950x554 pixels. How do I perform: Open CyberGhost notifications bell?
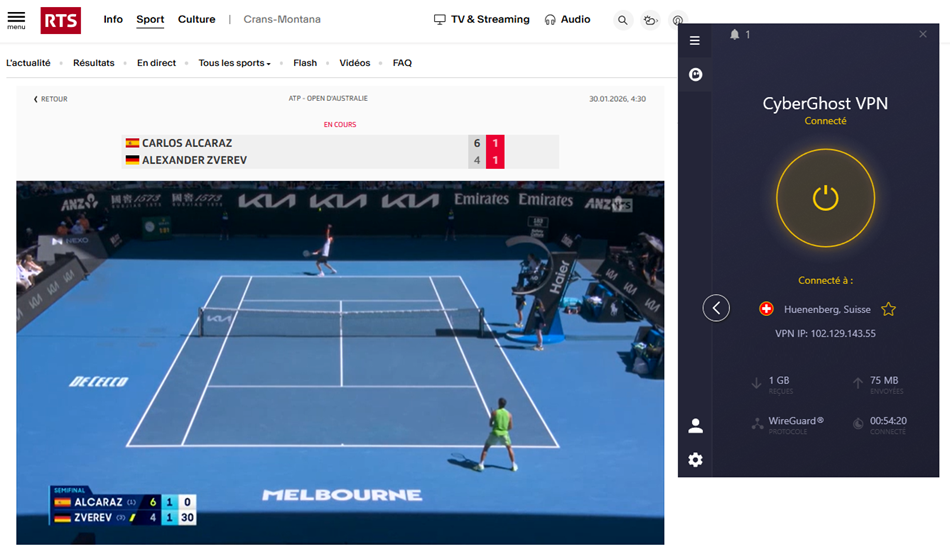tap(735, 35)
